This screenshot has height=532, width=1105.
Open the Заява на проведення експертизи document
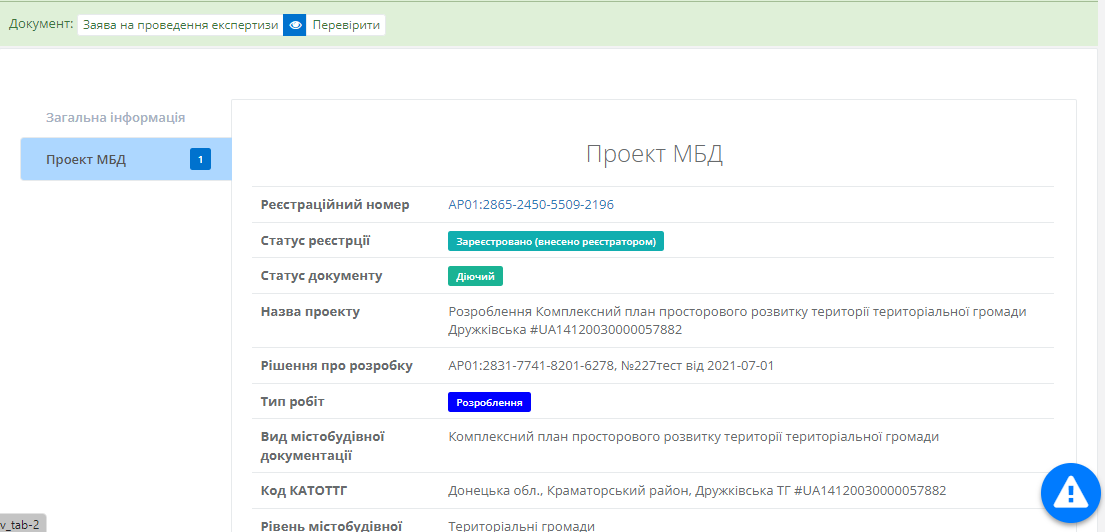(181, 25)
